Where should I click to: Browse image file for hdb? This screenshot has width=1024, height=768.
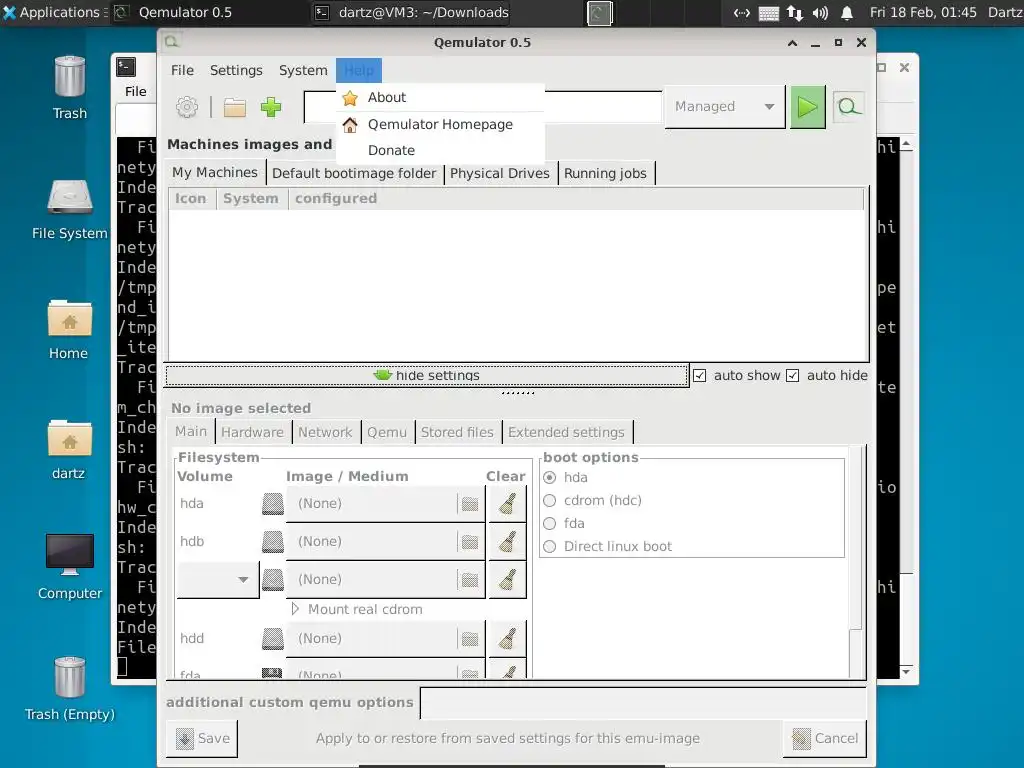tap(470, 541)
